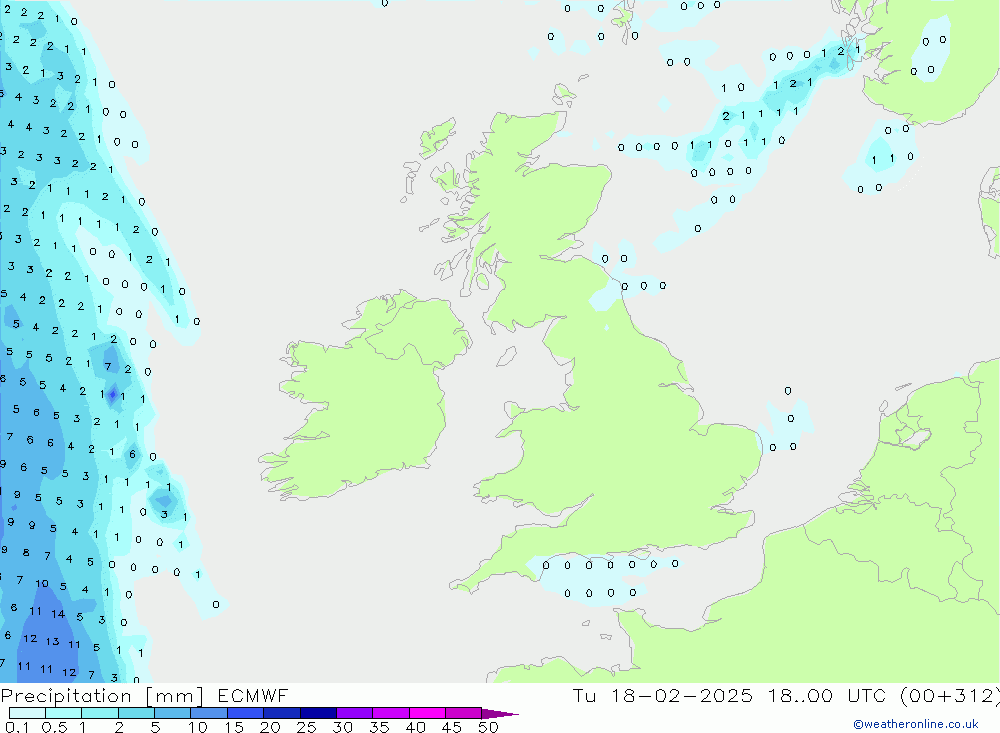Click the '10' precipitation value in the Atlantic
Image resolution: width=1000 pixels, height=733 pixels.
[x=41, y=583]
